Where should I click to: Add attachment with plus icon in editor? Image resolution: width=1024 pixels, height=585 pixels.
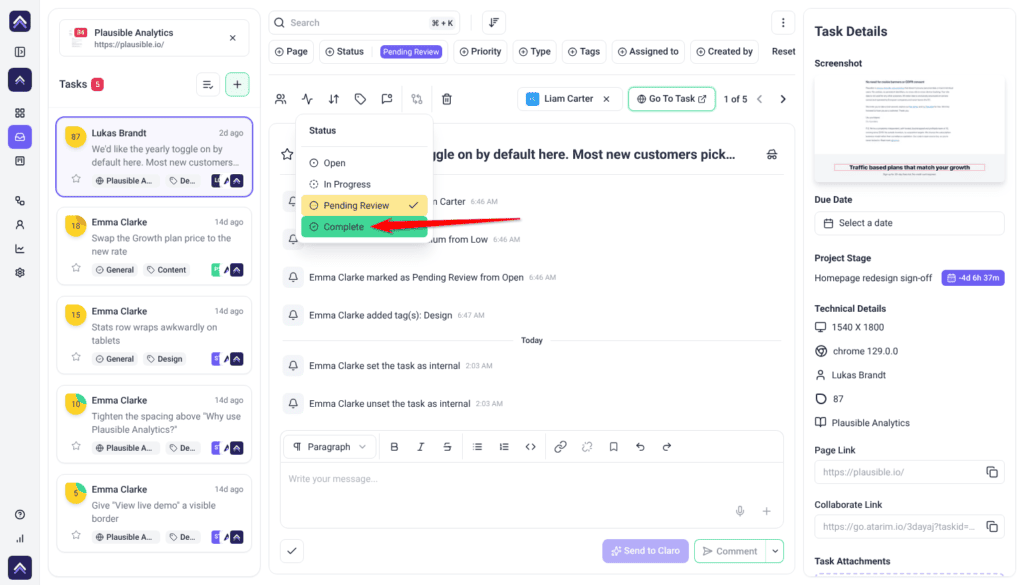click(767, 511)
